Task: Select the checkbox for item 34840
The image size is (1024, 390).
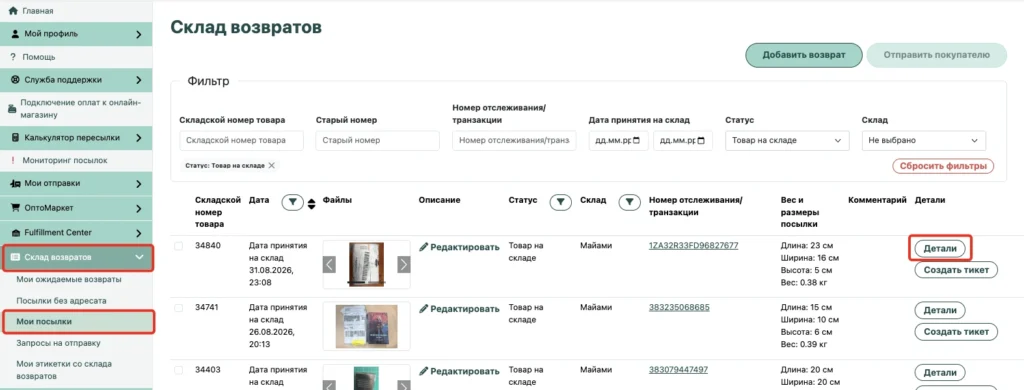Action: coord(178,246)
